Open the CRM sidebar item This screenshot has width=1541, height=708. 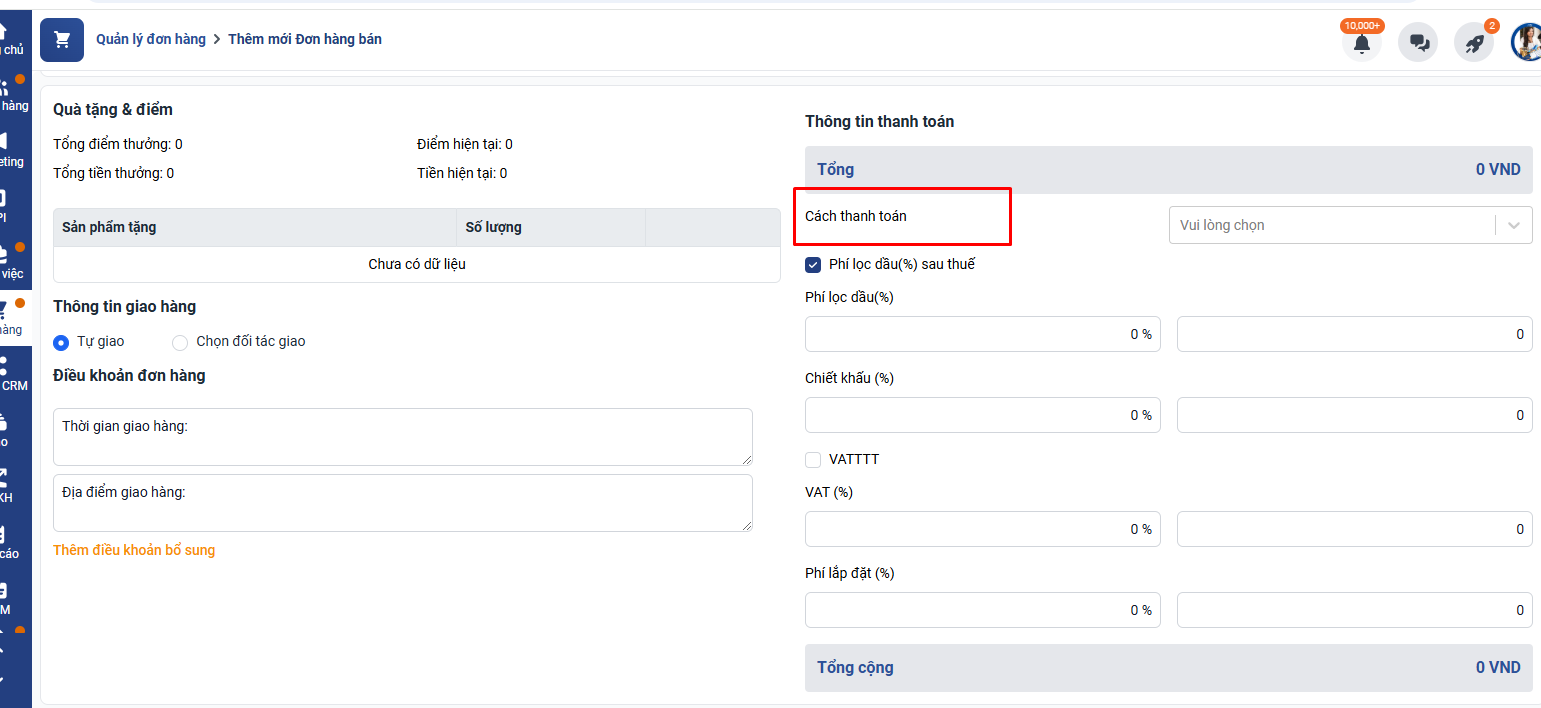pos(13,374)
